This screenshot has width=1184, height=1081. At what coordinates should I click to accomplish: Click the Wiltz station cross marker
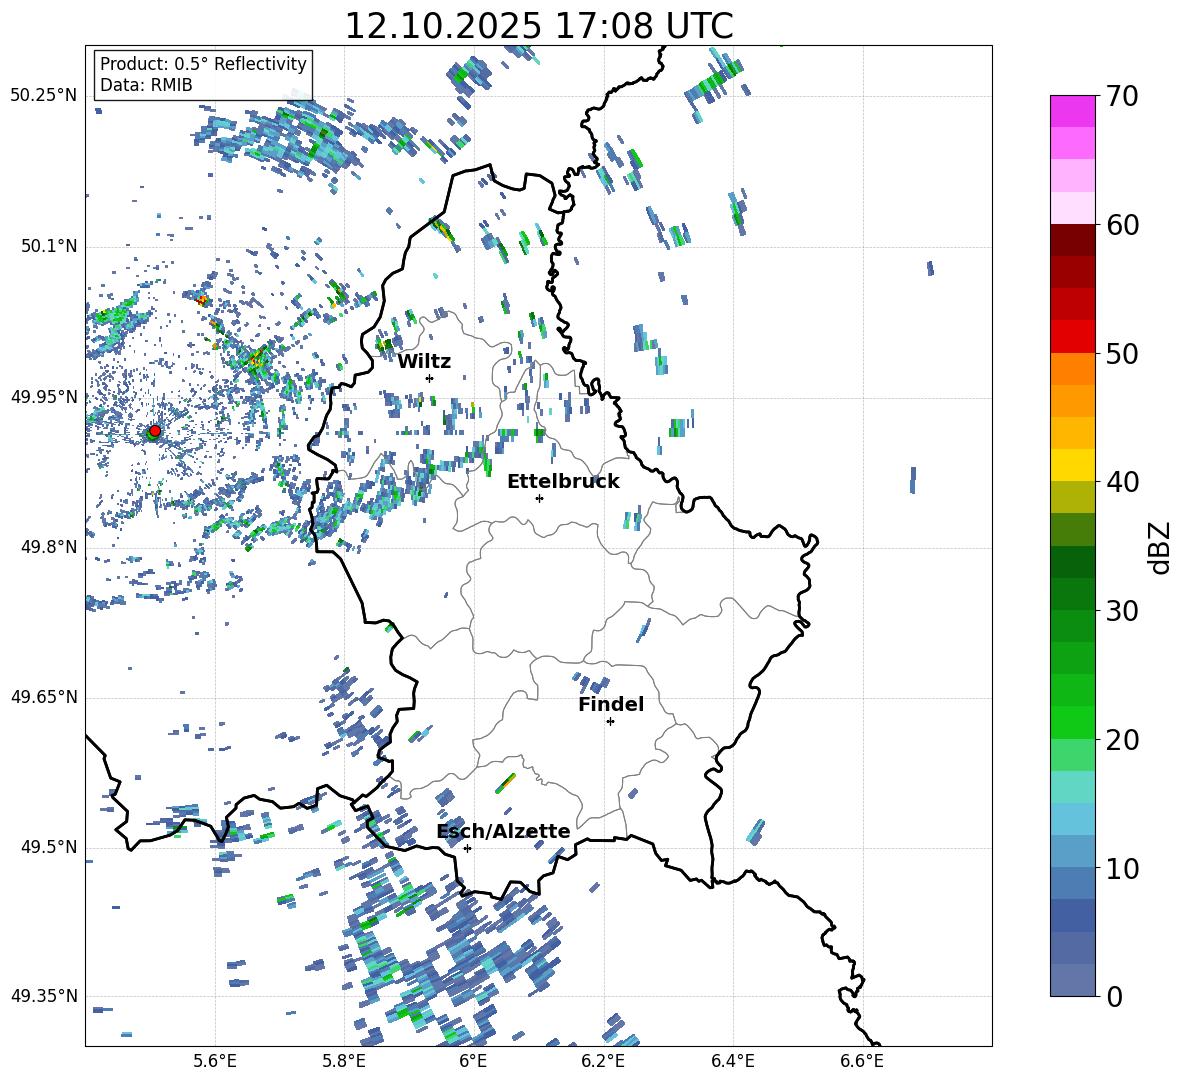pos(430,378)
